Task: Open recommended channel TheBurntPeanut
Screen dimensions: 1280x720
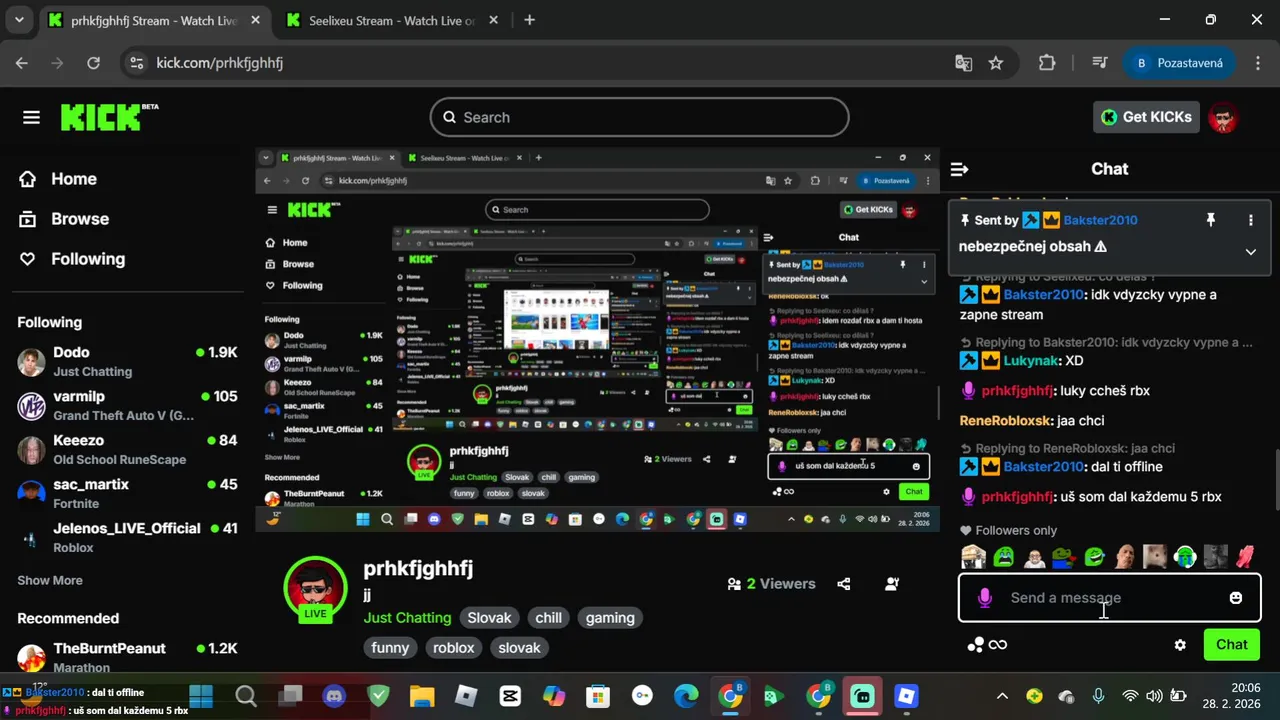Action: point(127,656)
